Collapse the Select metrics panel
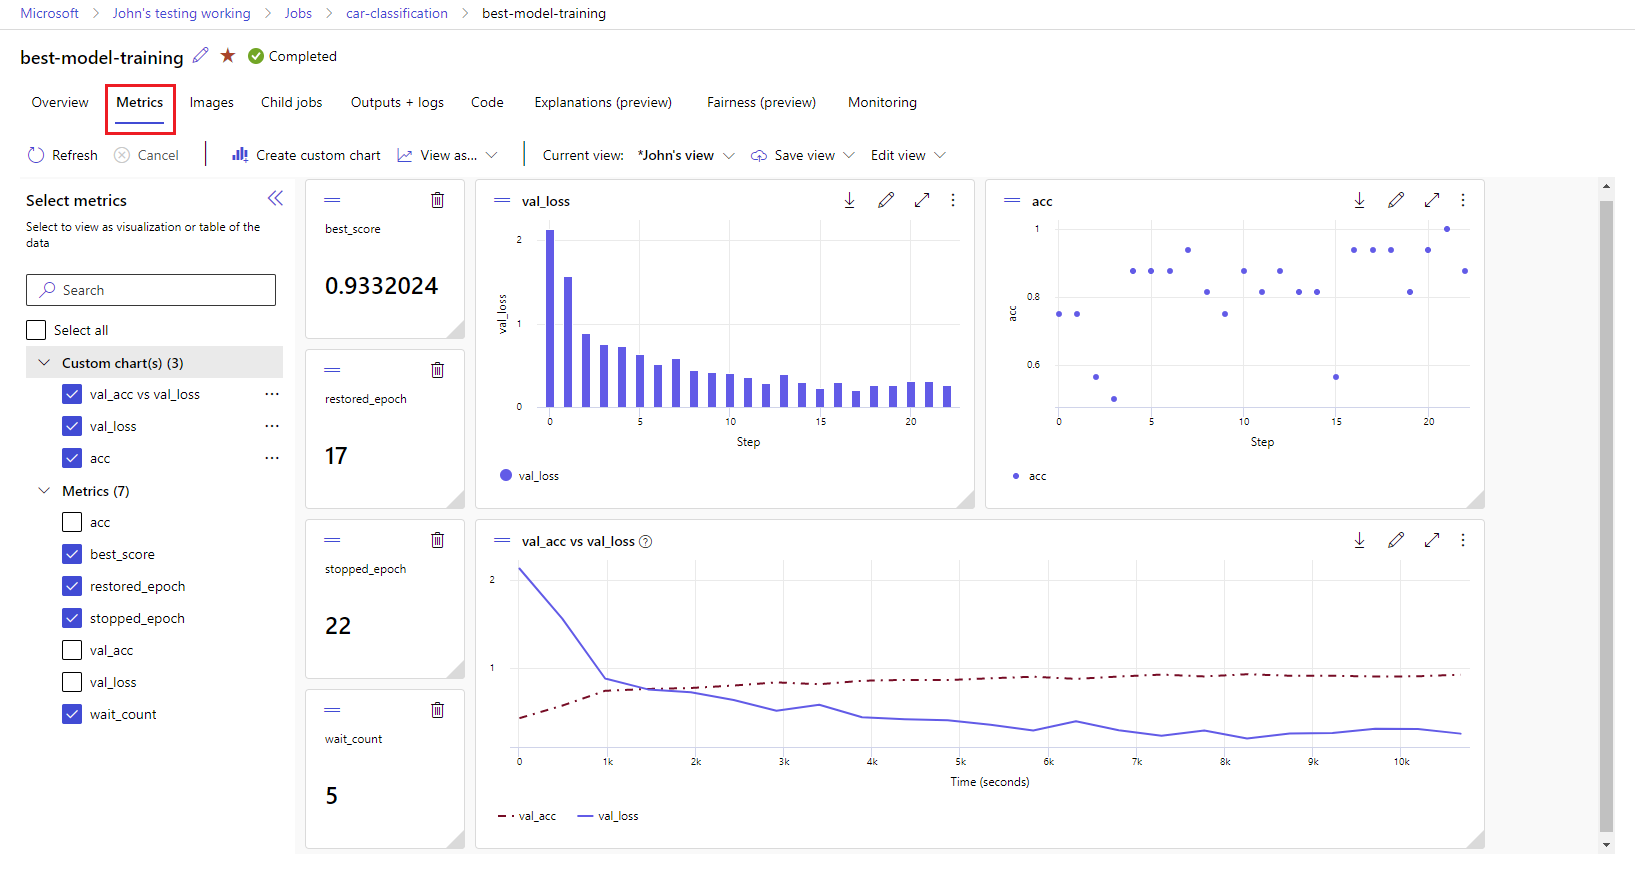1635x871 pixels. pos(275,198)
